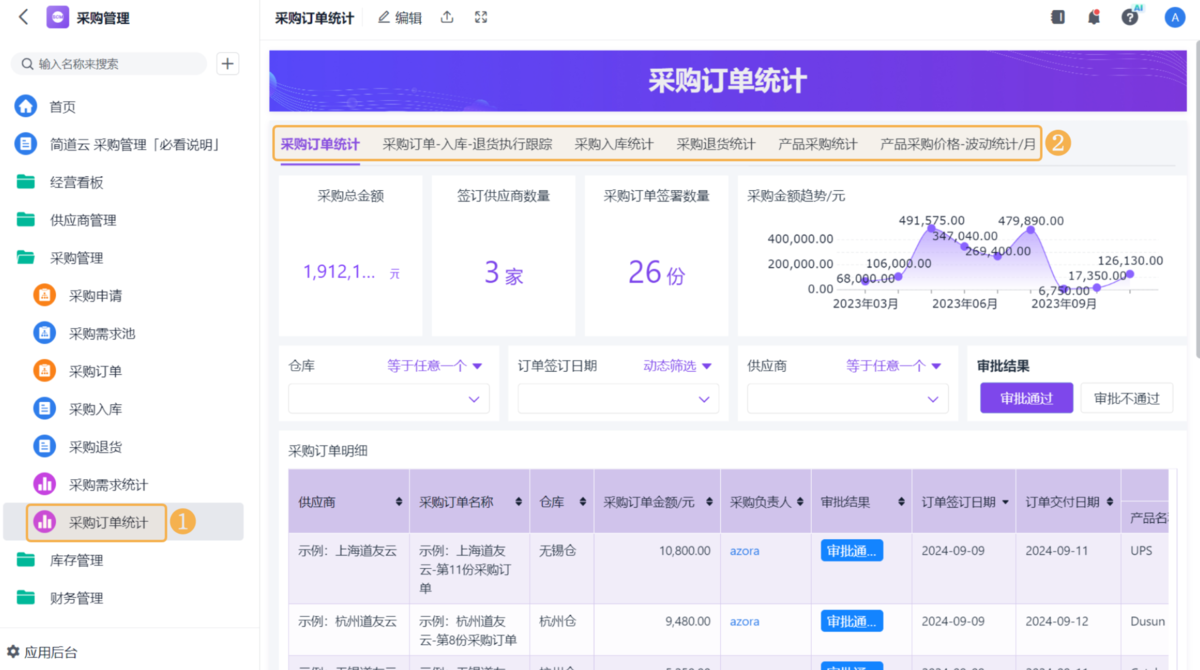
Task: Open the 仓库 filter dropdown field
Action: pos(388,399)
